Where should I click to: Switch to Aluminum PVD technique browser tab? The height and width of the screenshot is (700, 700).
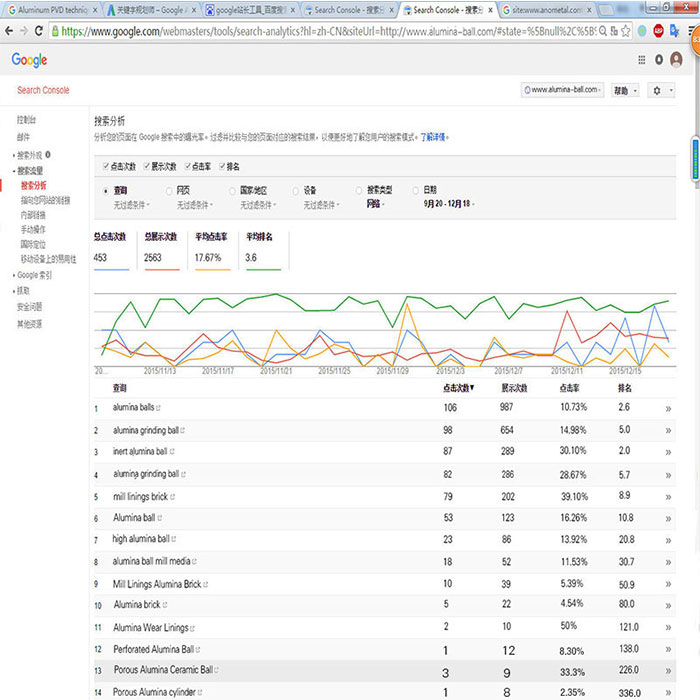pyautogui.click(x=53, y=10)
